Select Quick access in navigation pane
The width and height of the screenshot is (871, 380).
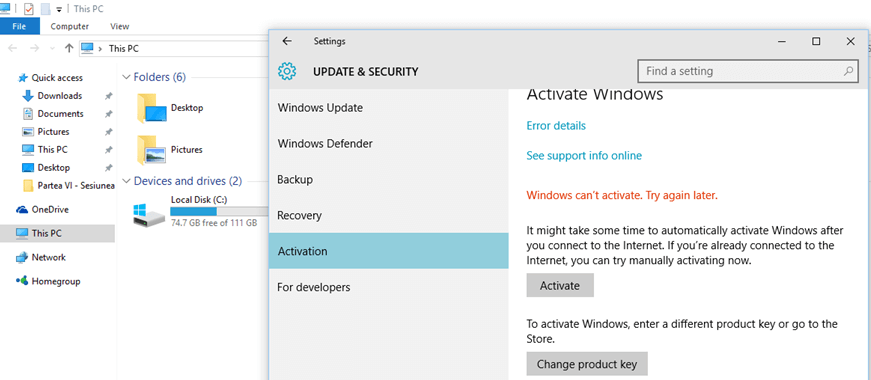click(x=57, y=78)
